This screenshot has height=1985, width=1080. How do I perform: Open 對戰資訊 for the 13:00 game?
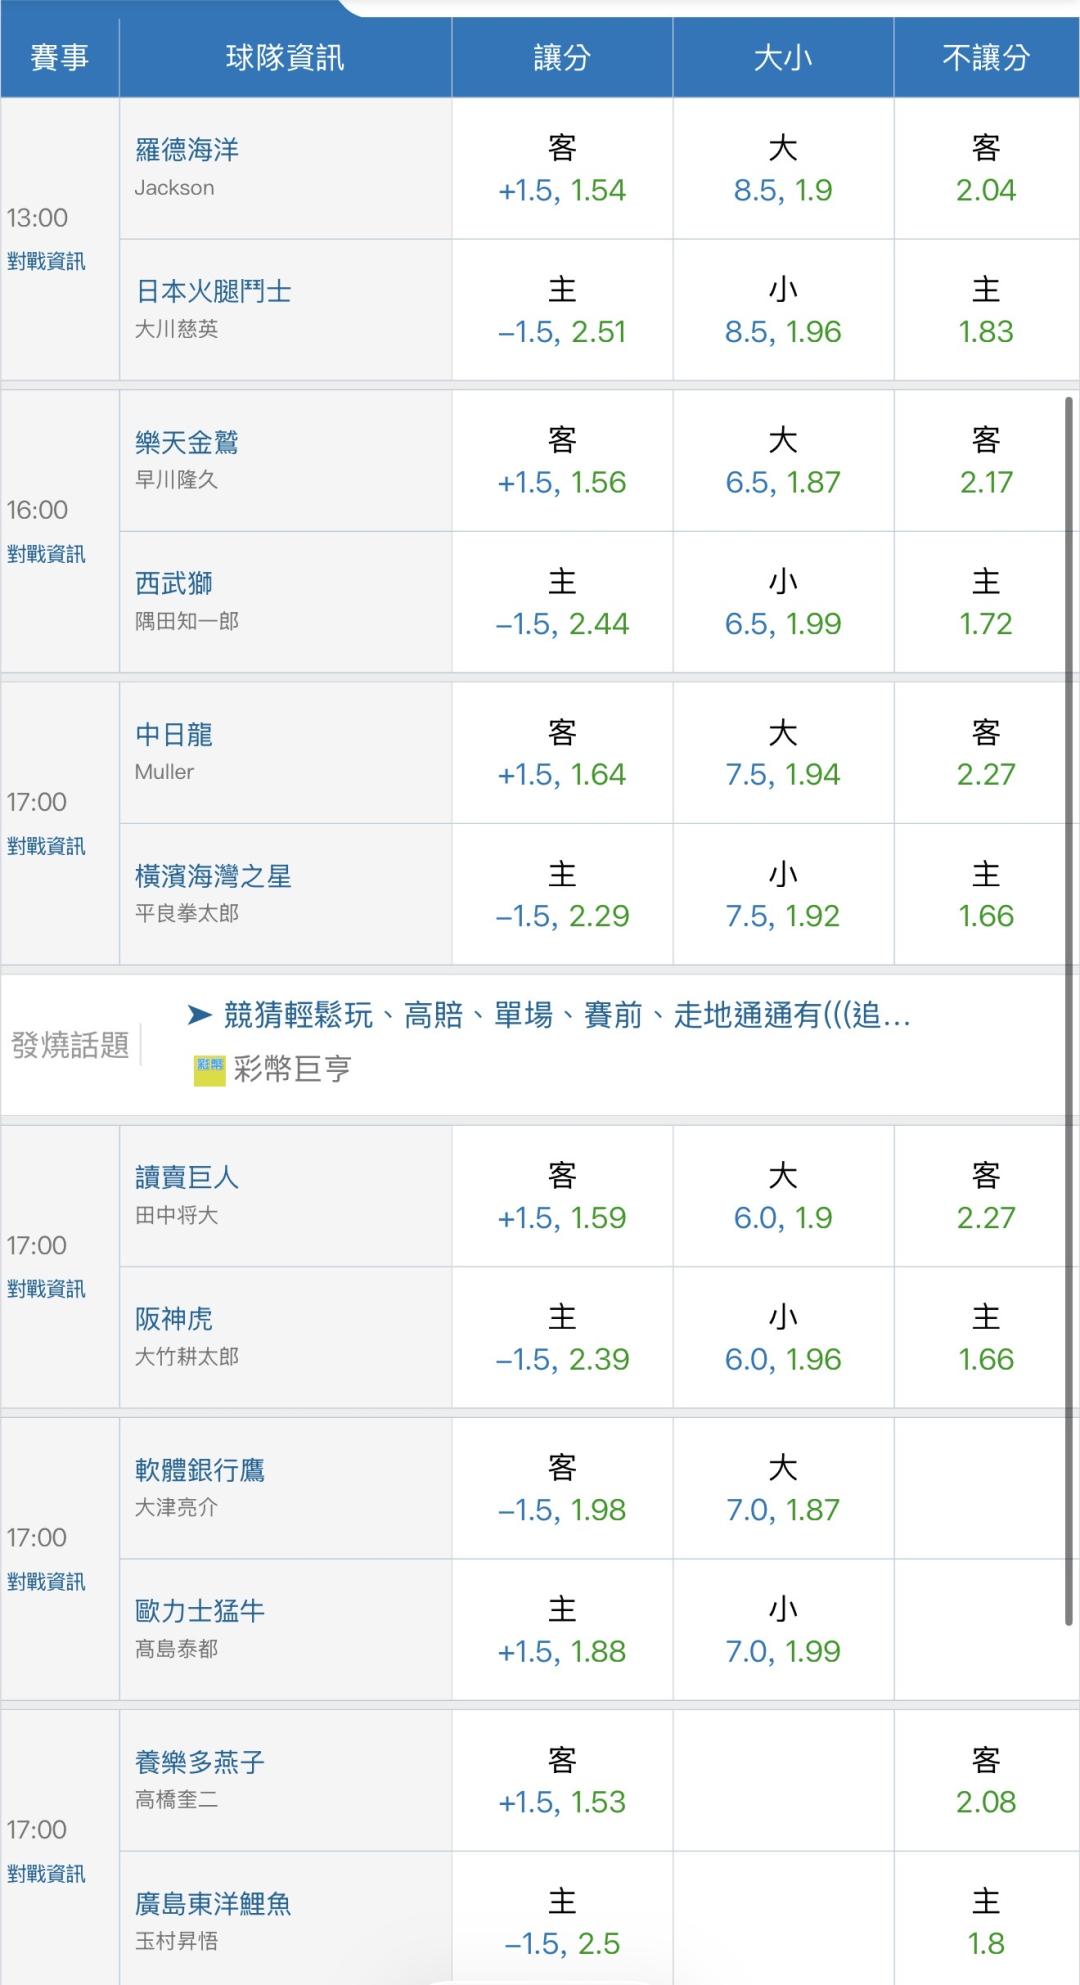tap(46, 262)
